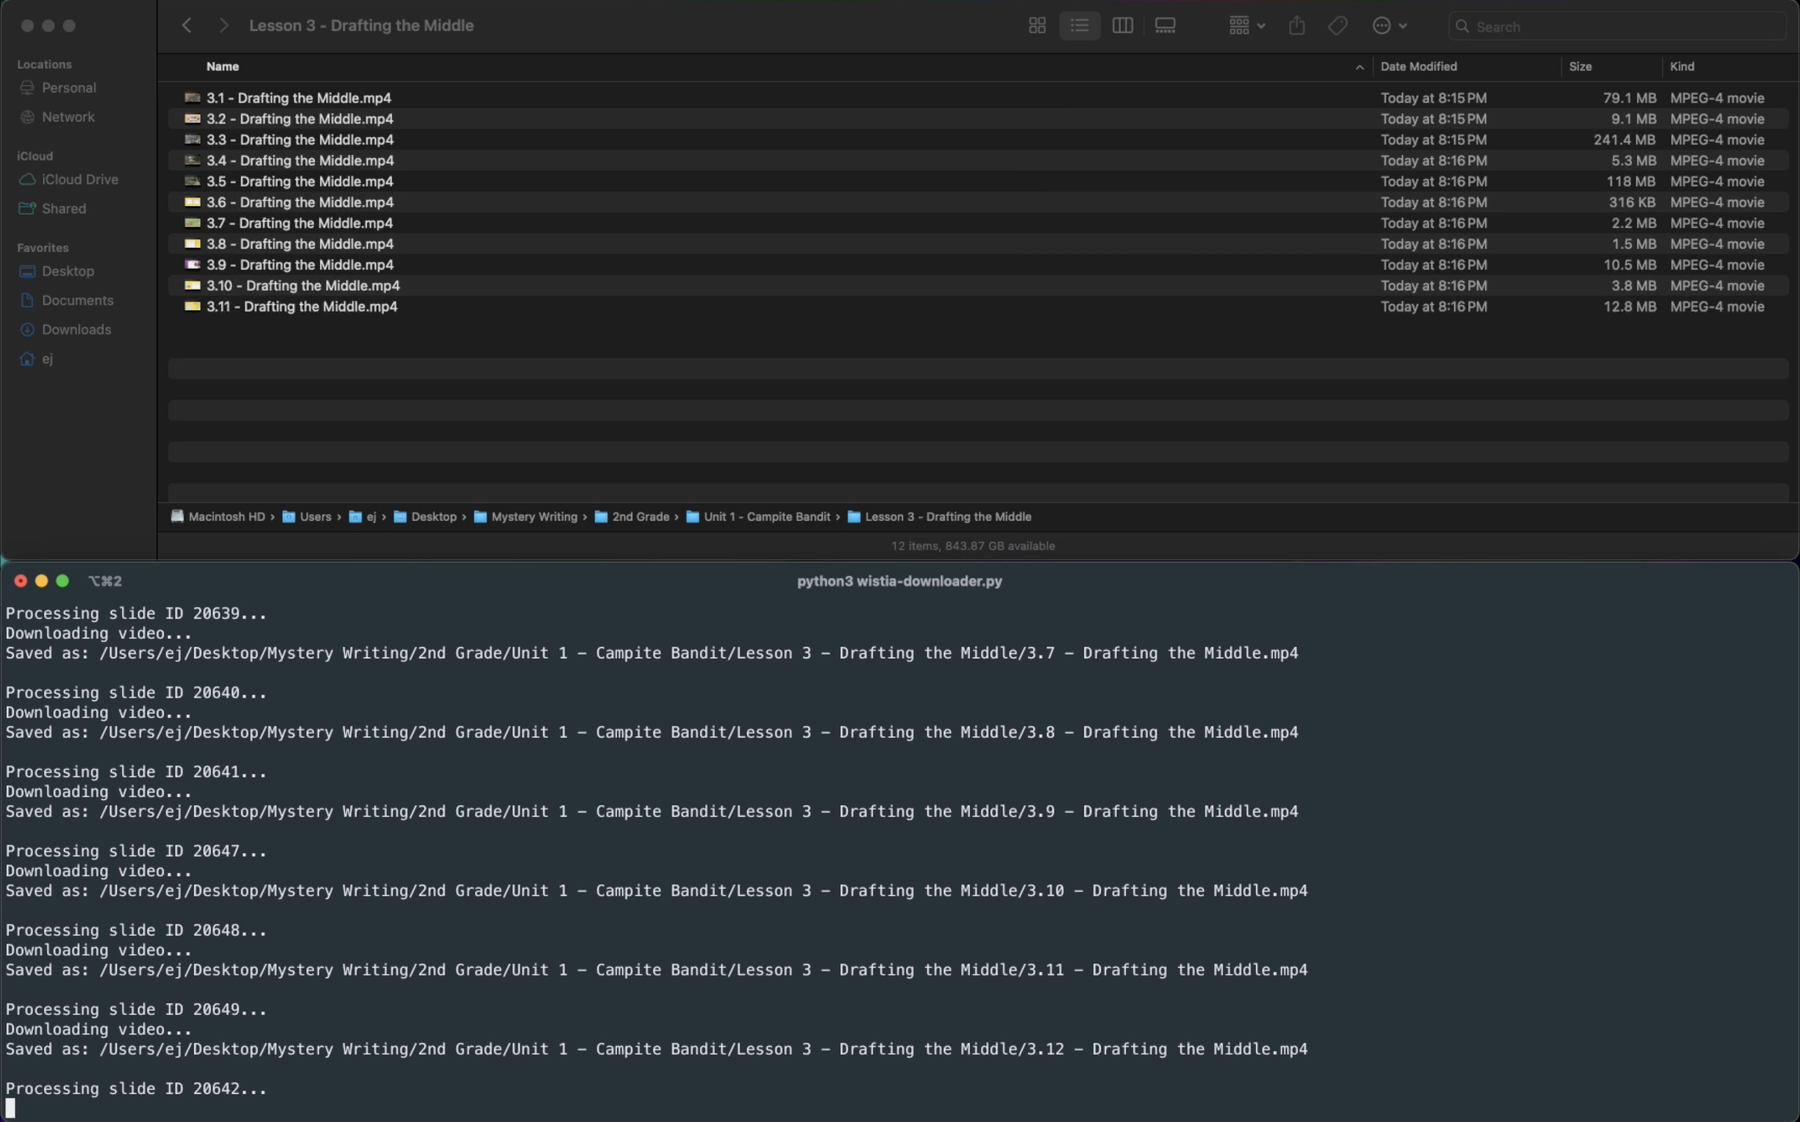This screenshot has height=1122, width=1800.
Task: Sort files by Size column
Action: 1580,67
